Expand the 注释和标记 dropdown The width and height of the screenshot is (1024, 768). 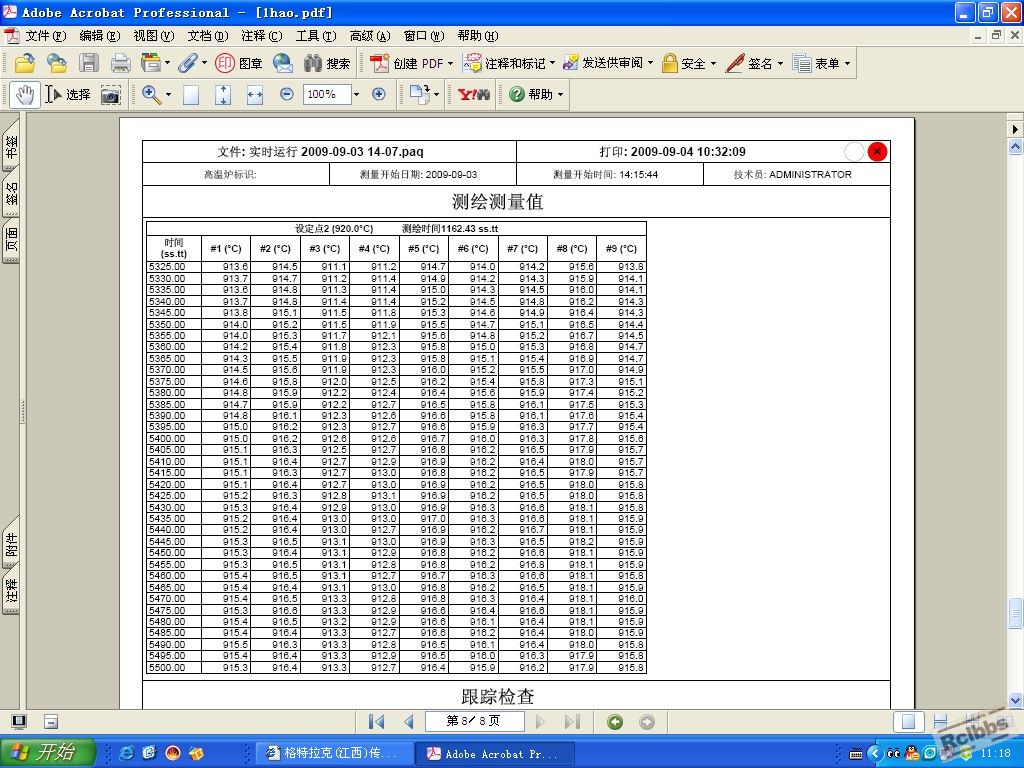(x=552, y=64)
